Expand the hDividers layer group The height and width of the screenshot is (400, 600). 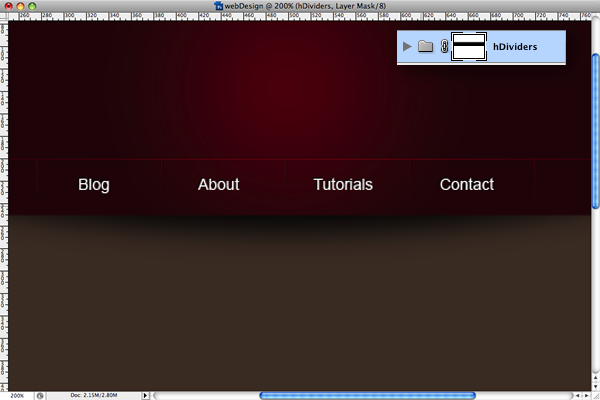(x=407, y=46)
